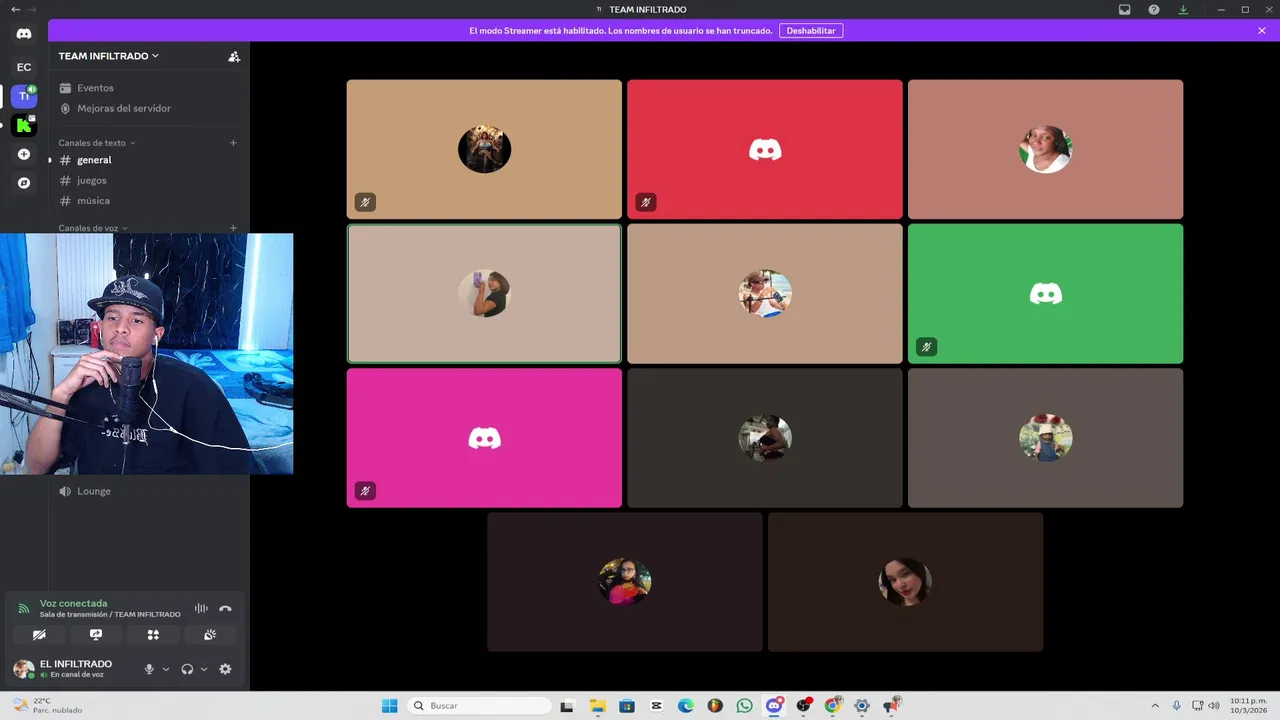
Task: Deafen with the headphones button
Action: 187,669
